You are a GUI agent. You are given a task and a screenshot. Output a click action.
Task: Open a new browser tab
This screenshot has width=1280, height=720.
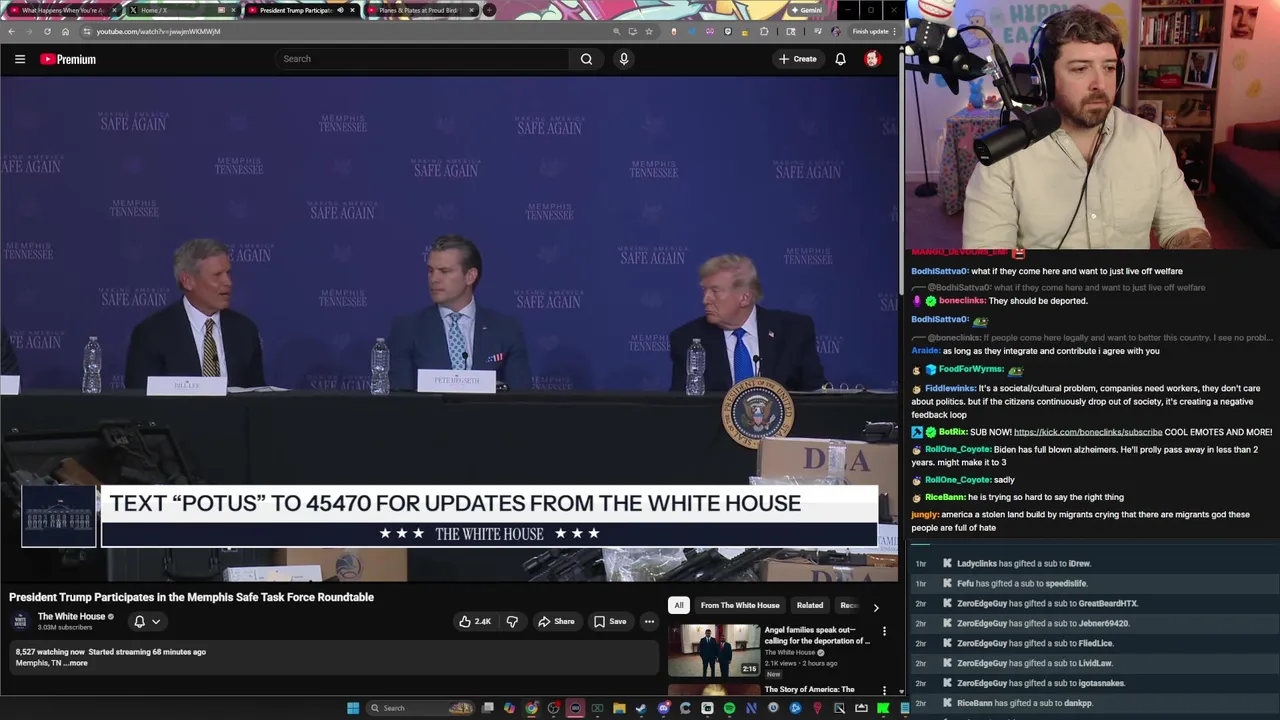coord(489,10)
